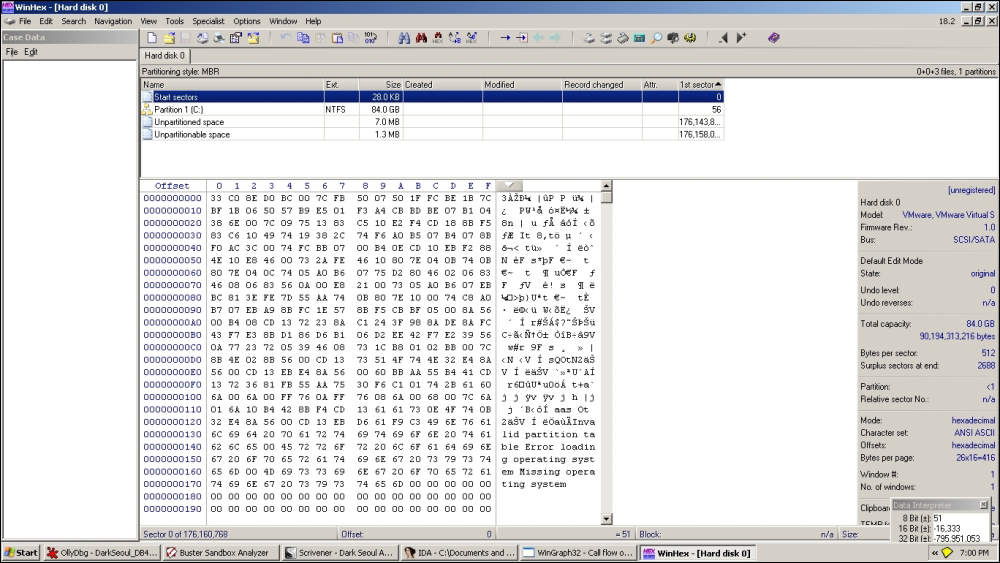Sort by the 1st sector column header
1000x563 pixels.
(x=700, y=84)
